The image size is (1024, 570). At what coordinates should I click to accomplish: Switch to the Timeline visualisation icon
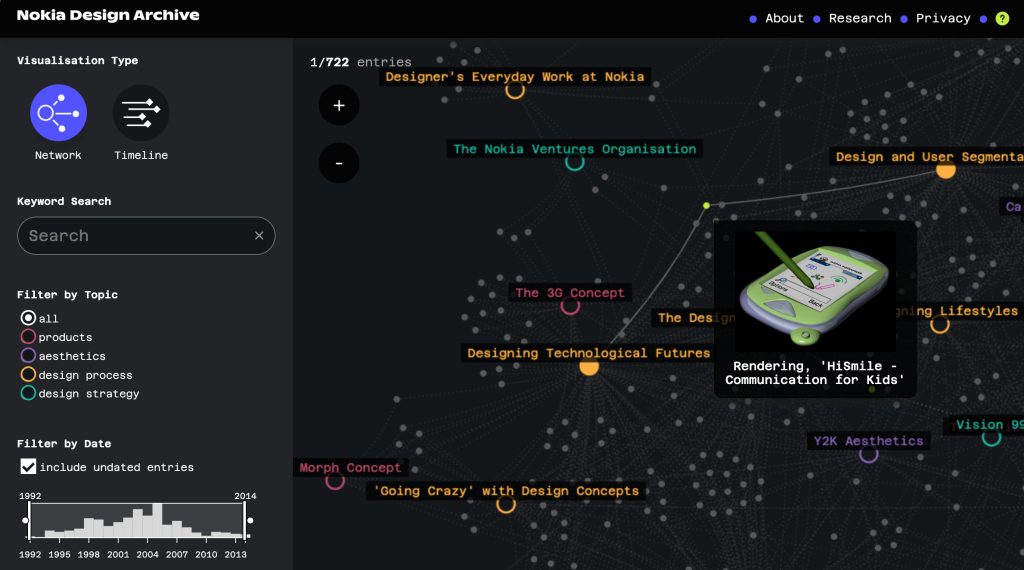[141, 113]
